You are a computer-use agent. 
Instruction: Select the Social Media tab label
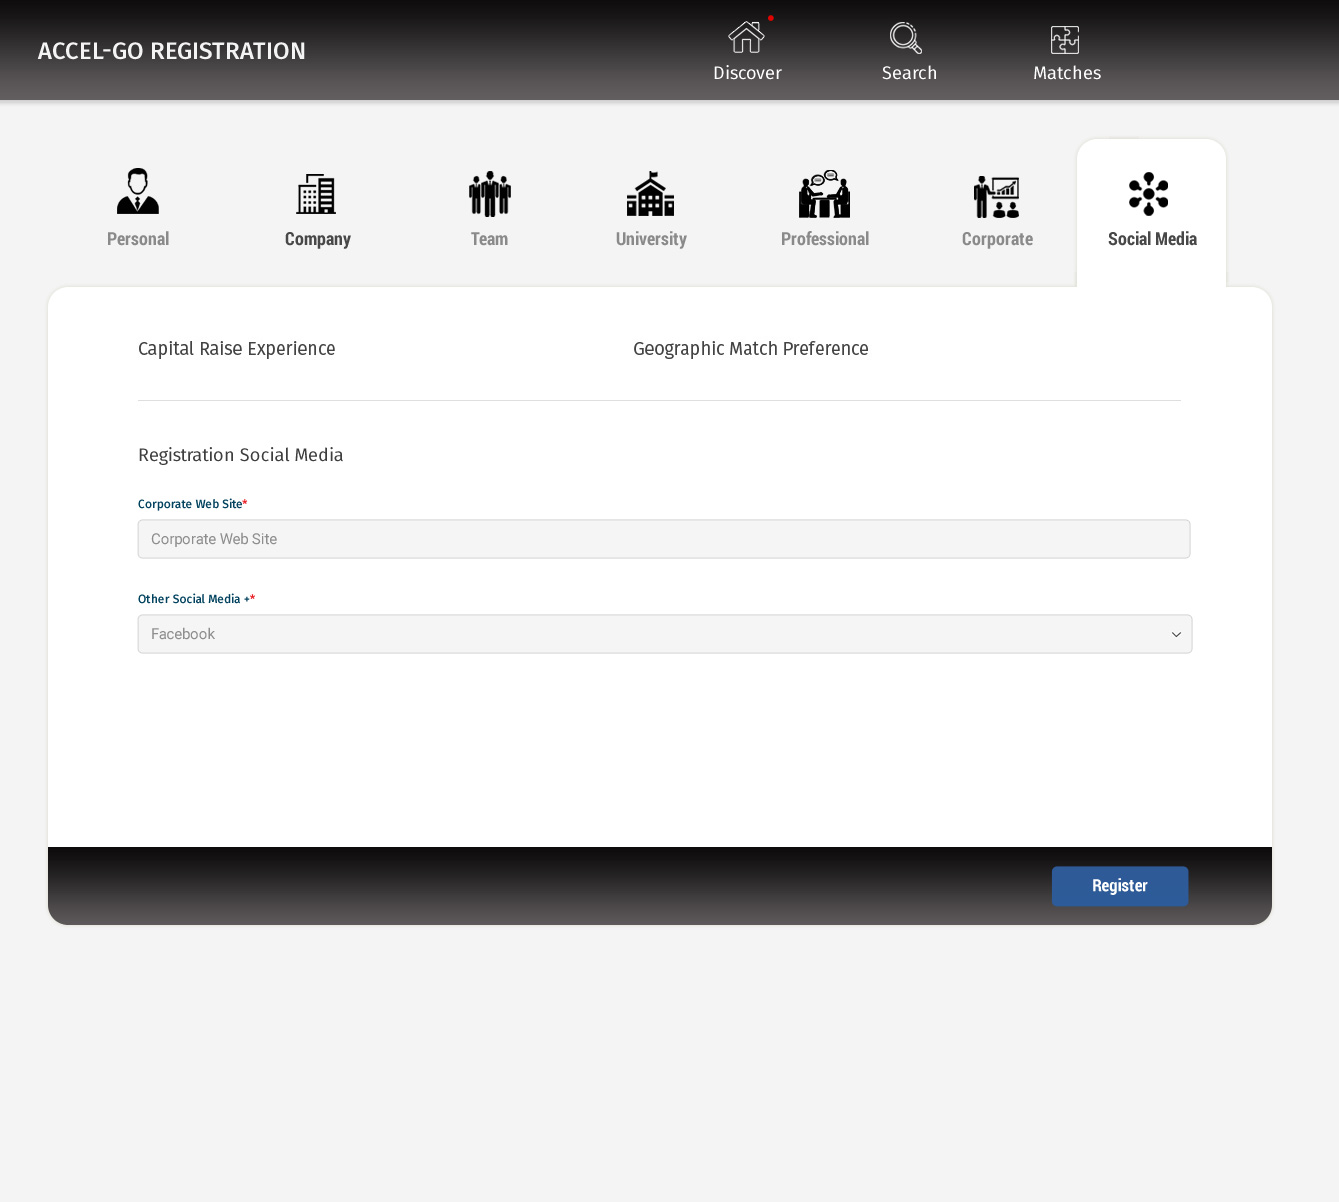click(x=1152, y=239)
